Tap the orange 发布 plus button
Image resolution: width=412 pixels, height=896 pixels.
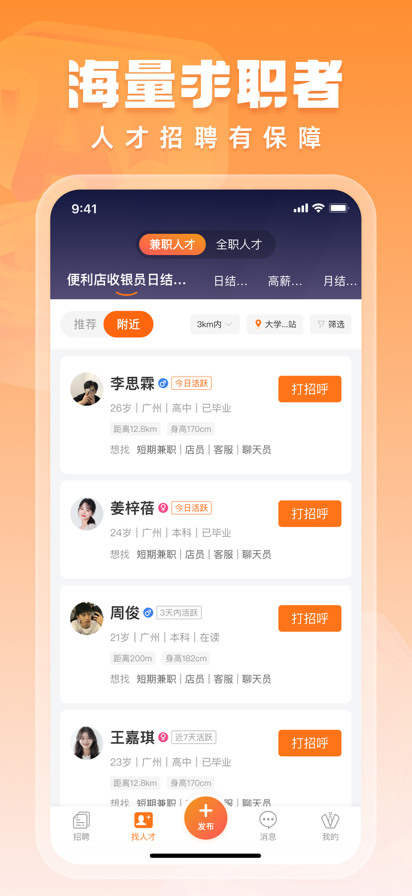click(x=206, y=818)
